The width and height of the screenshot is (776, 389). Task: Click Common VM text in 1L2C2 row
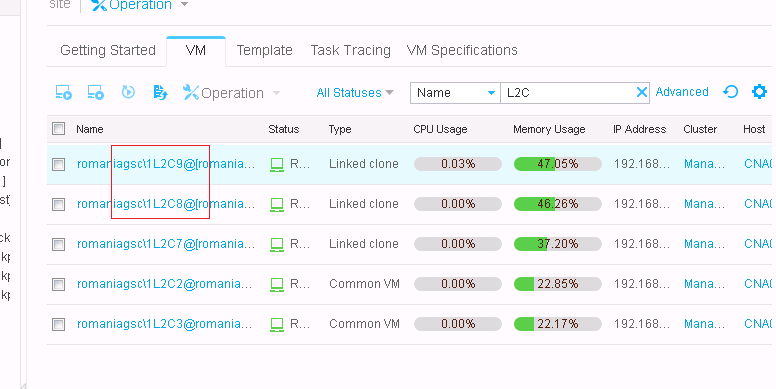pos(364,285)
